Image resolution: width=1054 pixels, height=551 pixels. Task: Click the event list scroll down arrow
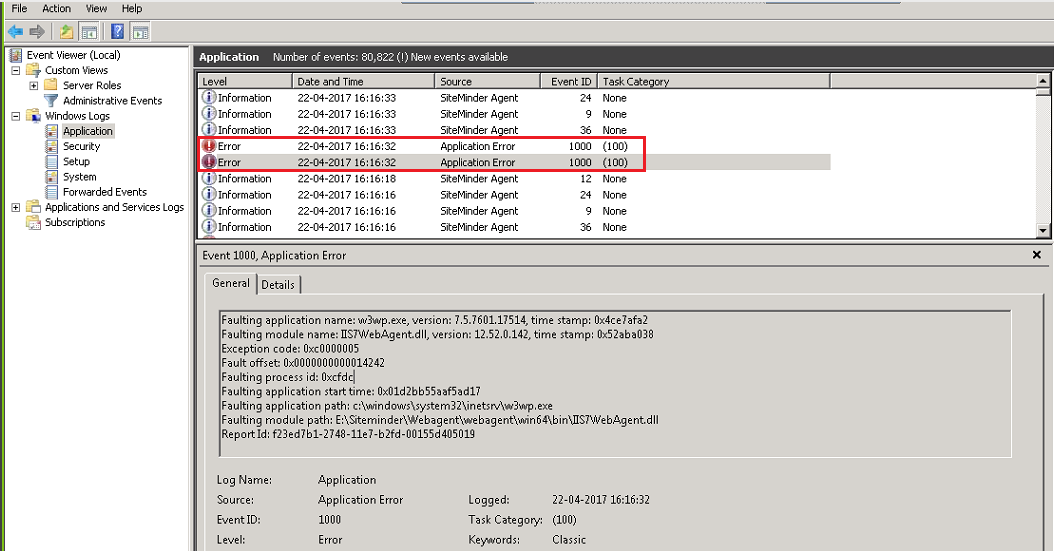pyautogui.click(x=1043, y=230)
